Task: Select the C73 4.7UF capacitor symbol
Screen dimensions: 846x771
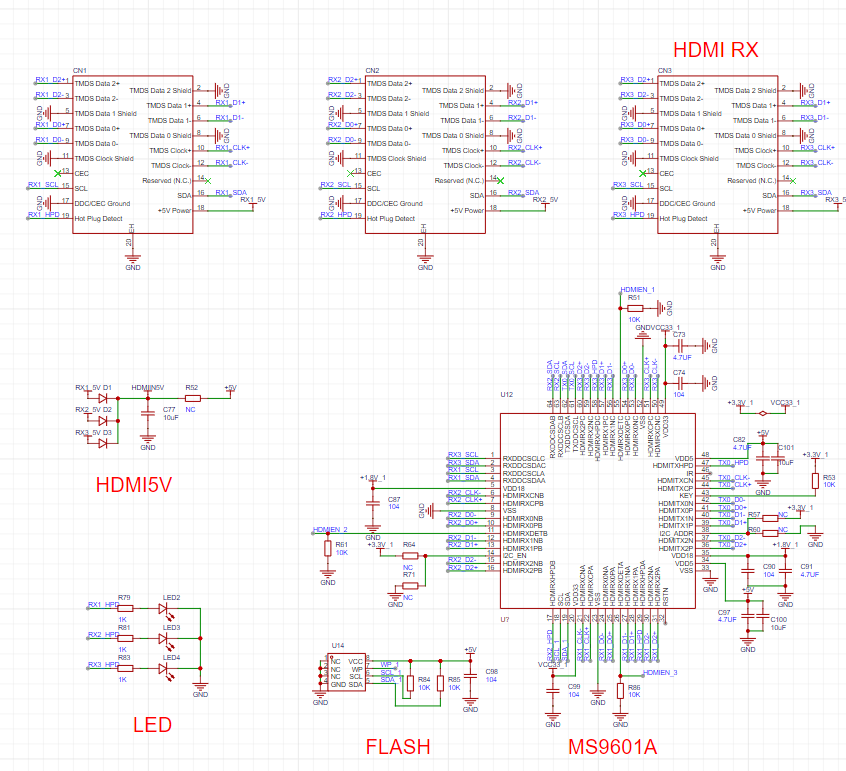Action: point(680,346)
